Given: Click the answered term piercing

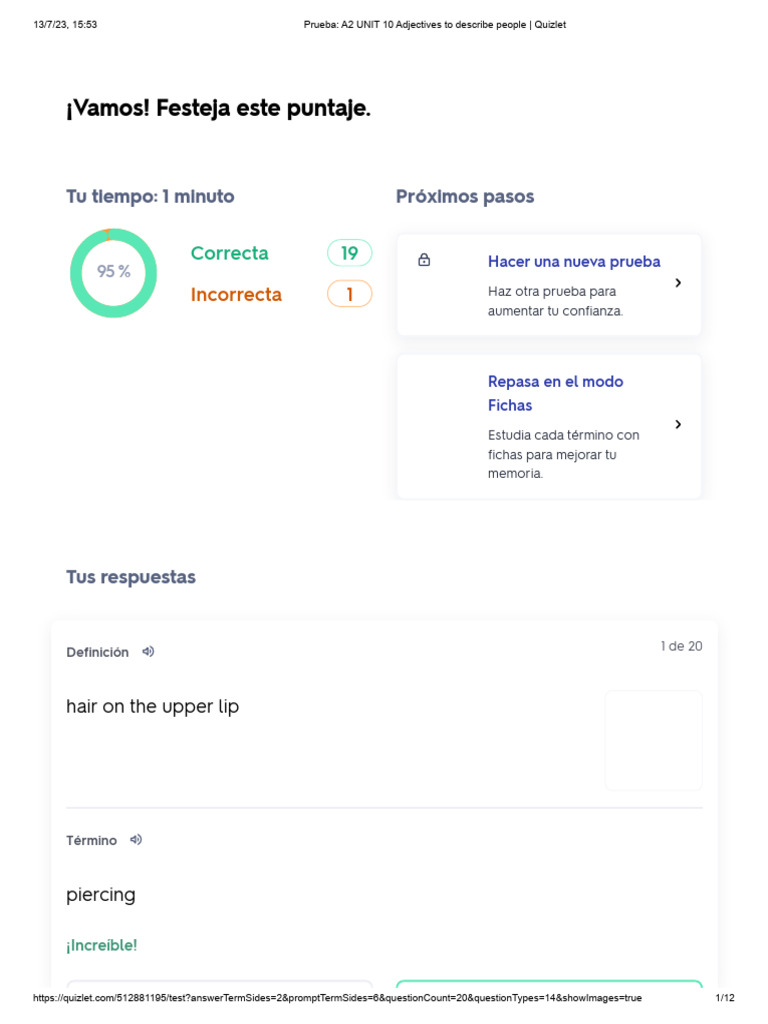Looking at the screenshot, I should (101, 894).
